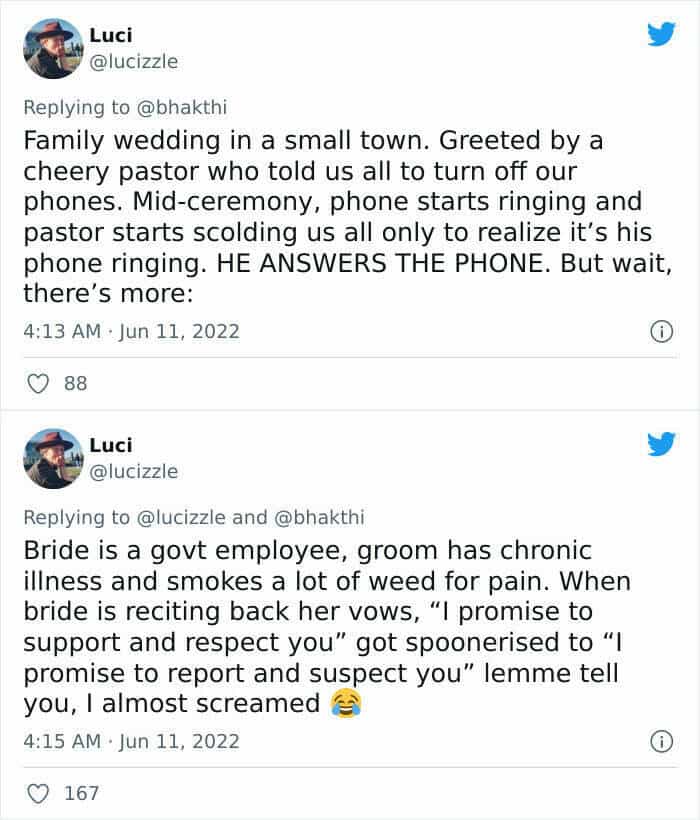Click the @lucizzle handle under the name on the pastor tweet

[x=134, y=61]
